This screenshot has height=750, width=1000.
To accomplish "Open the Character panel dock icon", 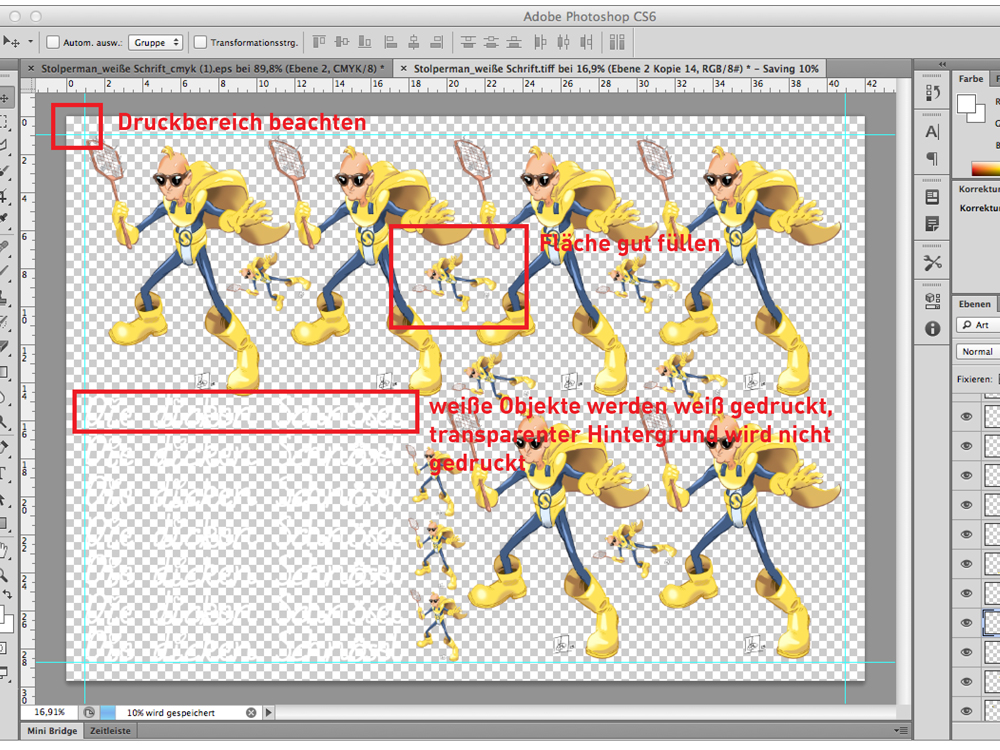I will (932, 131).
